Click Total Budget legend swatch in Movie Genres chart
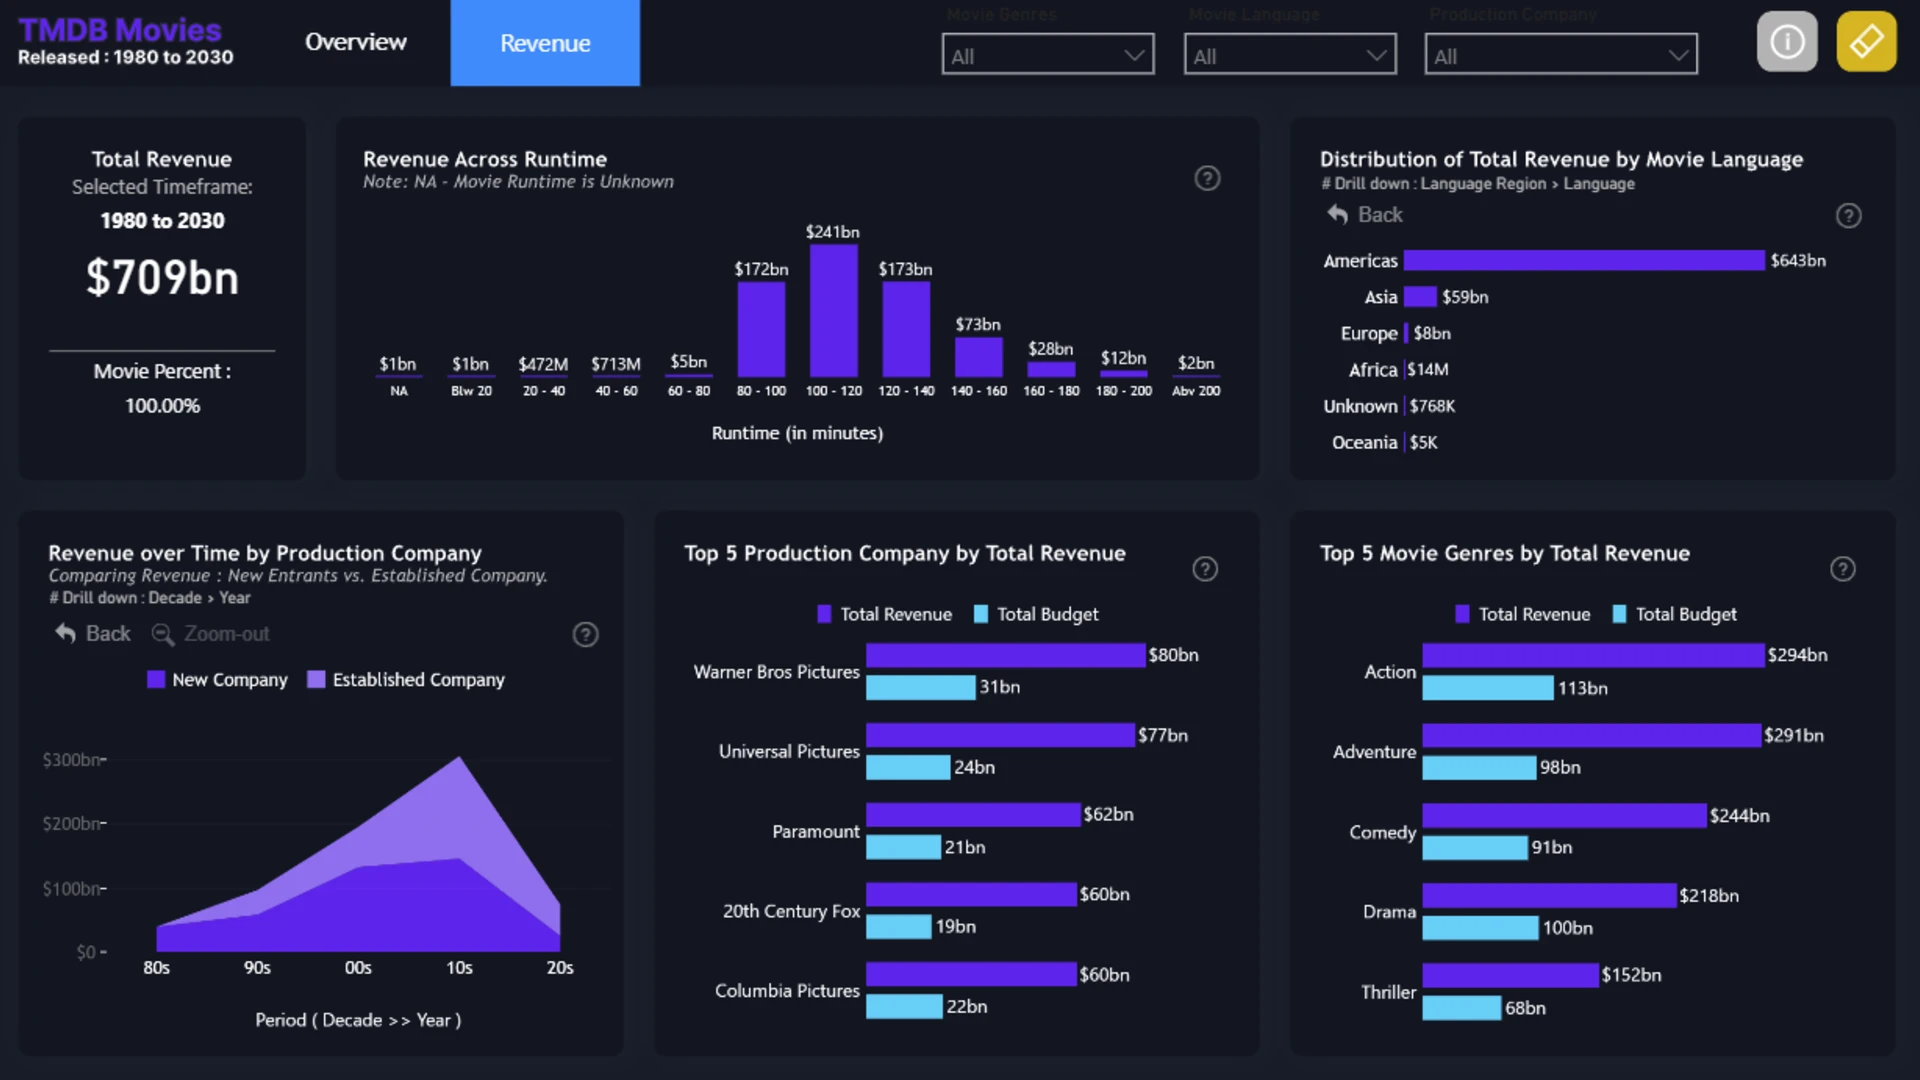The image size is (1920, 1080). (x=1619, y=614)
